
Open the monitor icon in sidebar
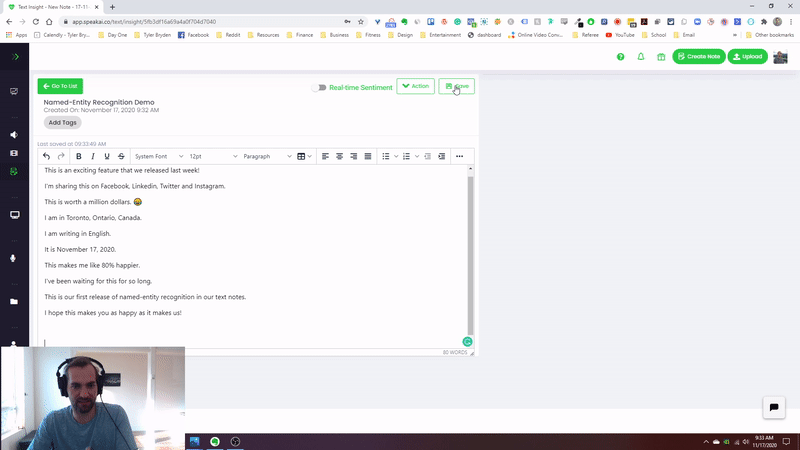click(15, 215)
